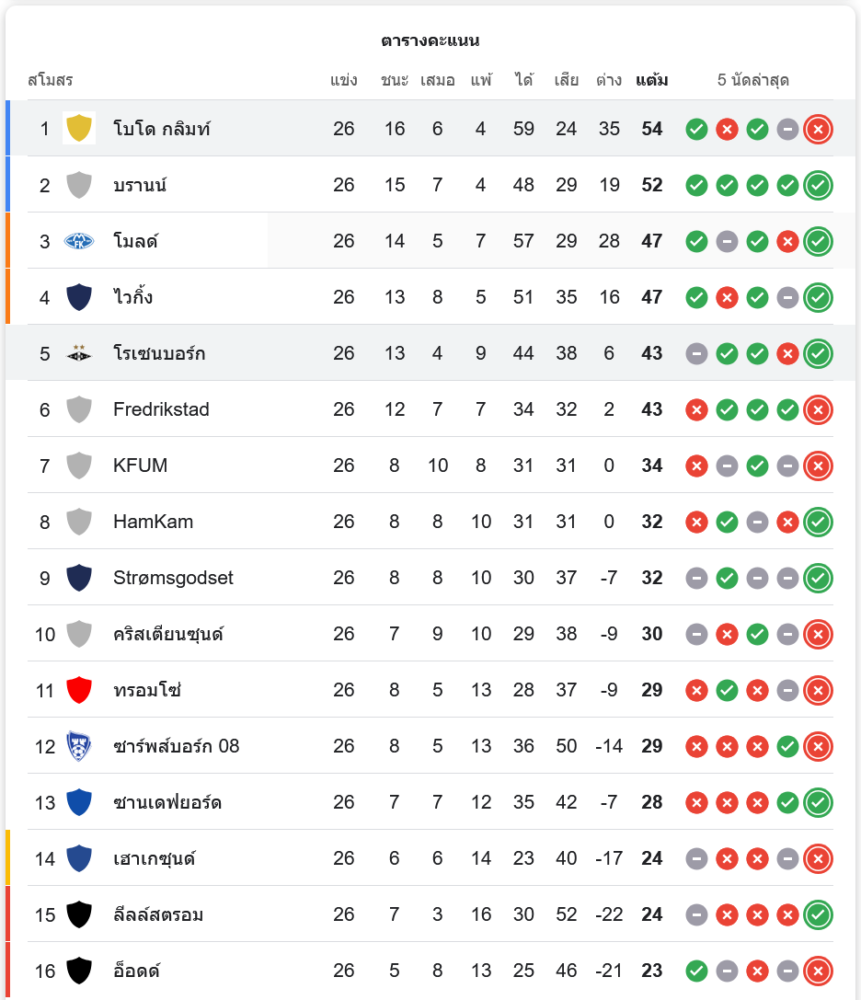Click Bodø/Glimt yellow shield crest
Screen dimensions: 861x1000
[79, 128]
